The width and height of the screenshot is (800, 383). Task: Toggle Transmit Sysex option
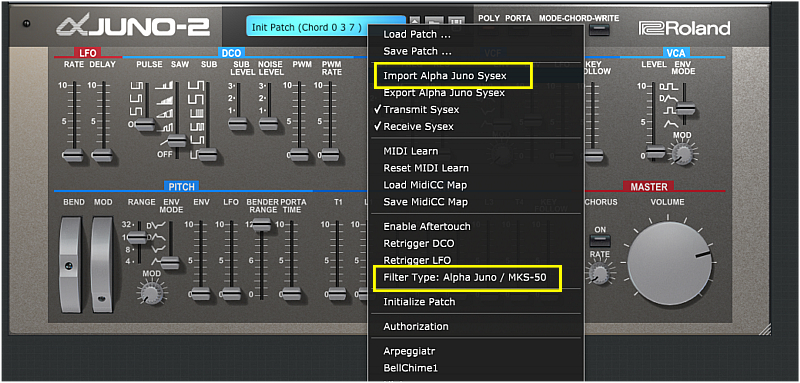[421, 110]
